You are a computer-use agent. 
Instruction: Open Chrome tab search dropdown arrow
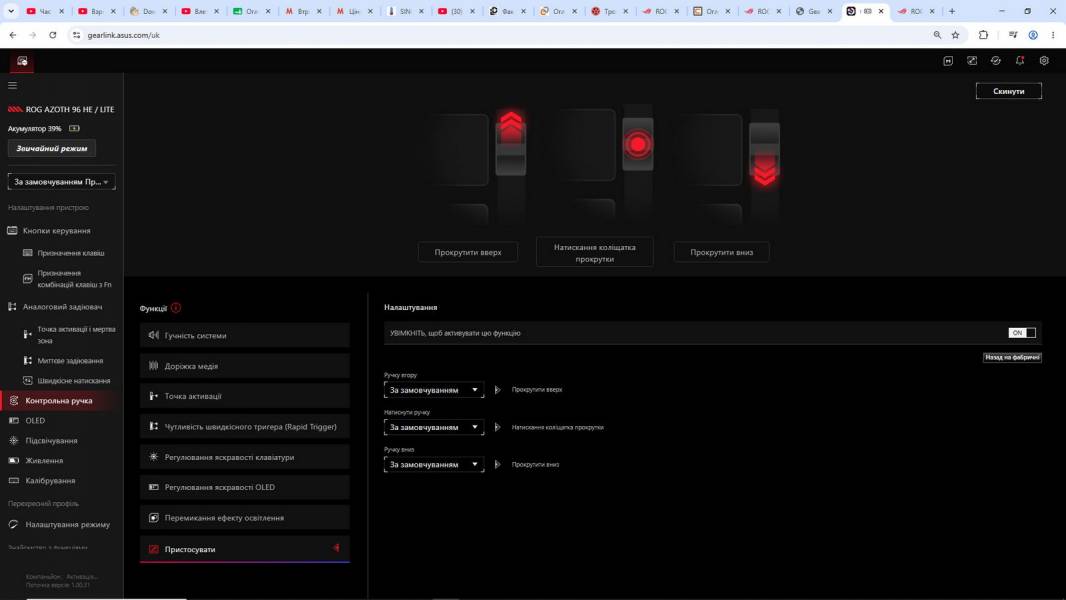[11, 11]
